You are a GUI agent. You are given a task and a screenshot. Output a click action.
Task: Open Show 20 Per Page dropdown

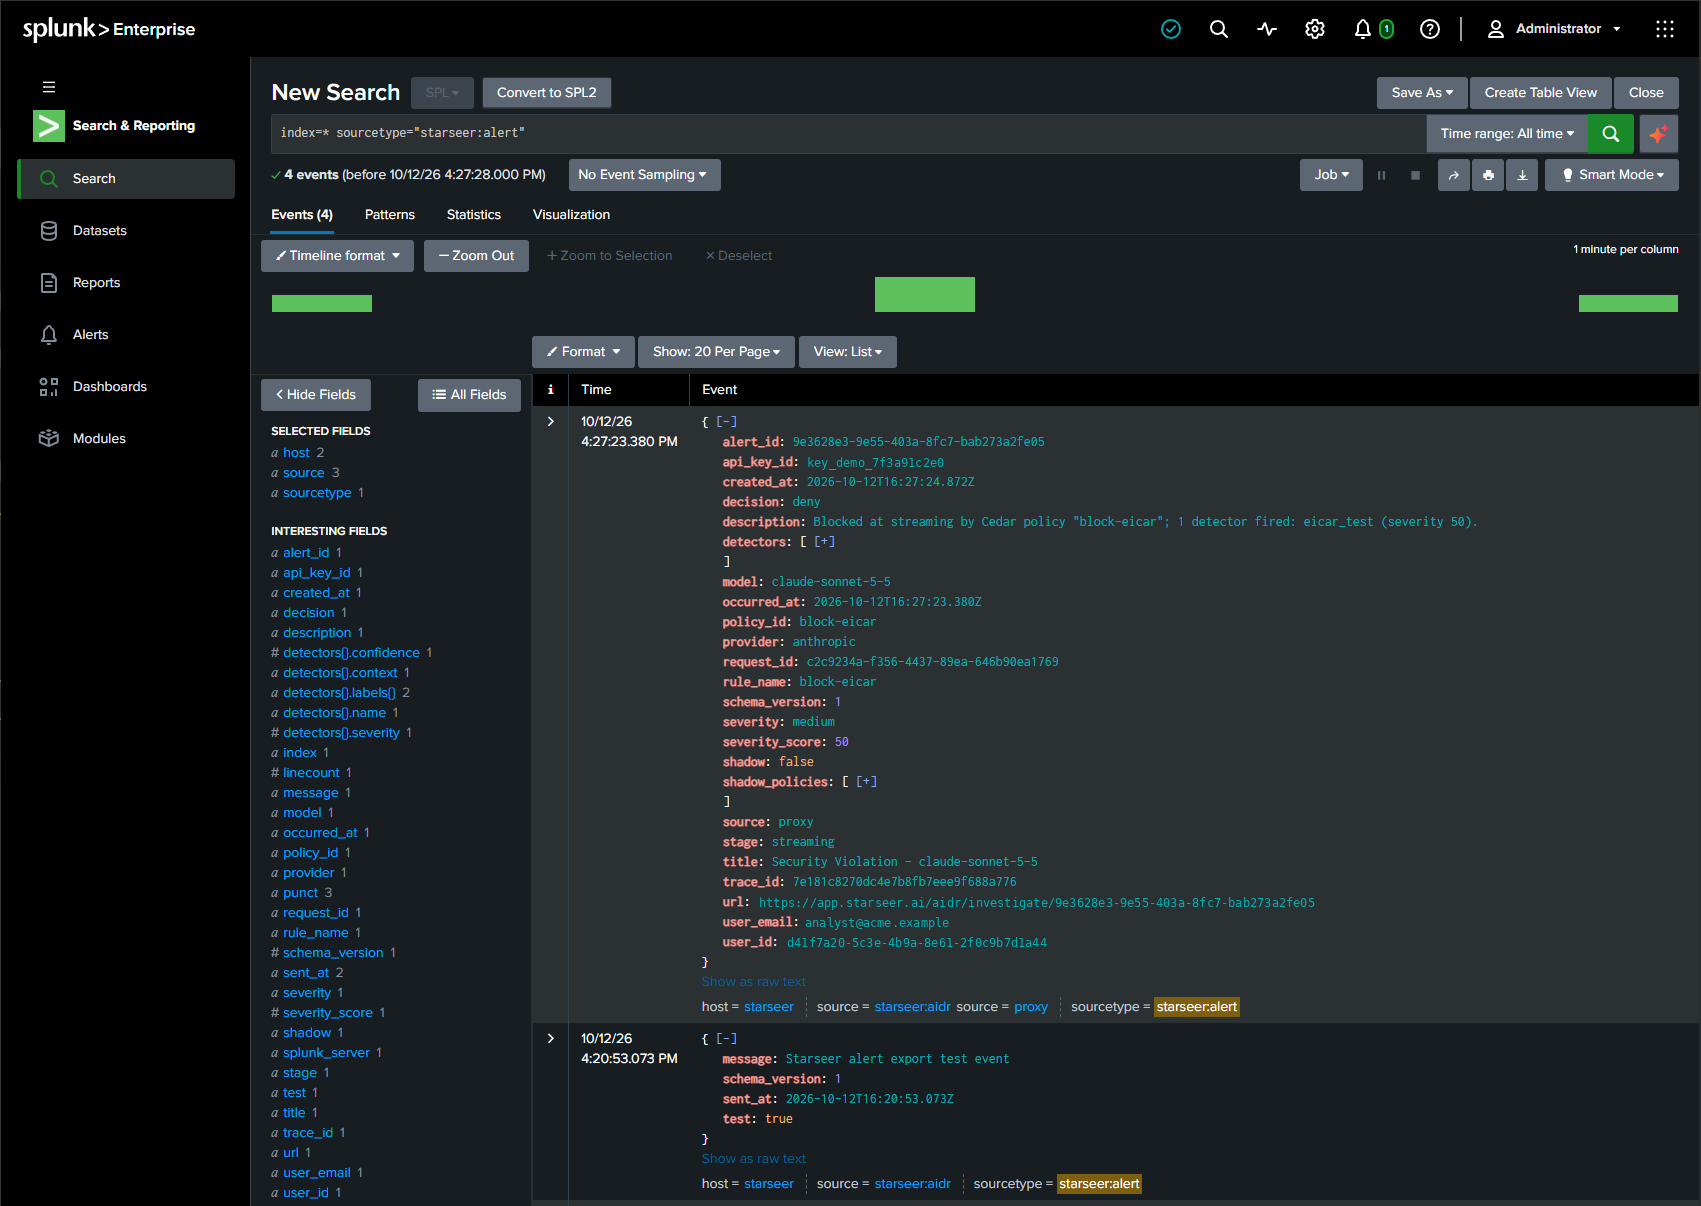tap(716, 352)
